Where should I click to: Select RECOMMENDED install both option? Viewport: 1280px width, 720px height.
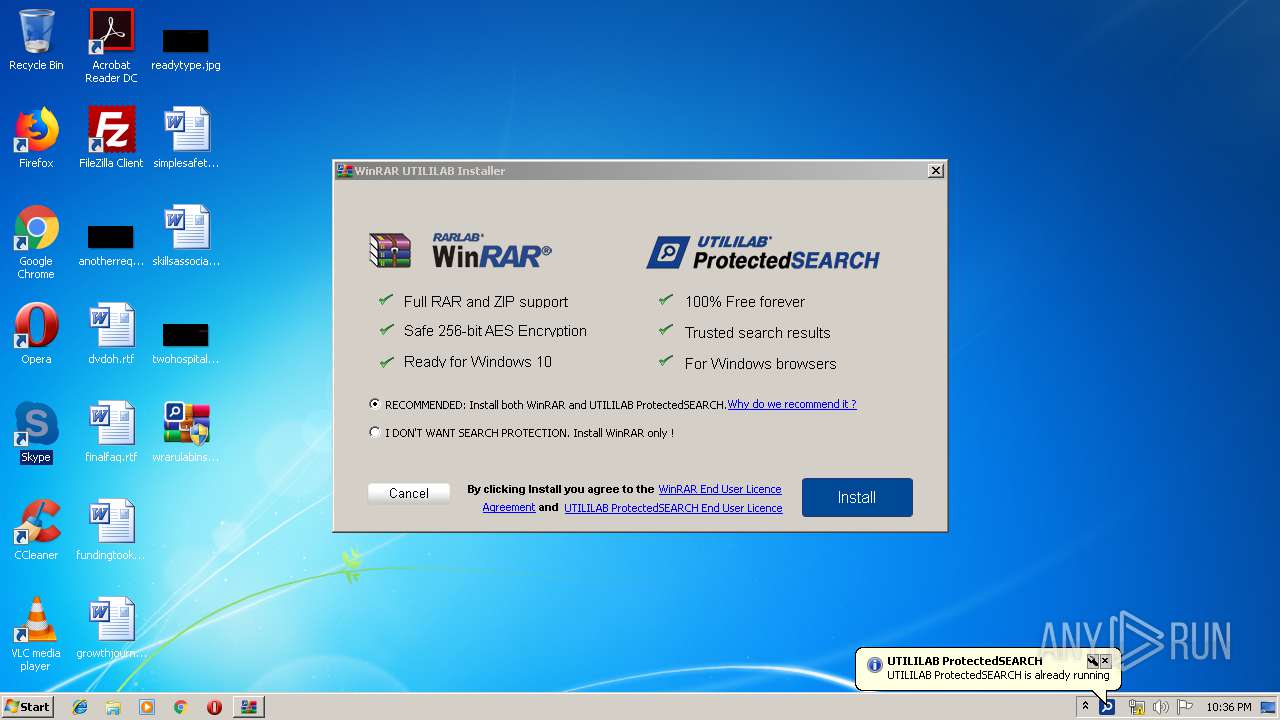tap(375, 405)
